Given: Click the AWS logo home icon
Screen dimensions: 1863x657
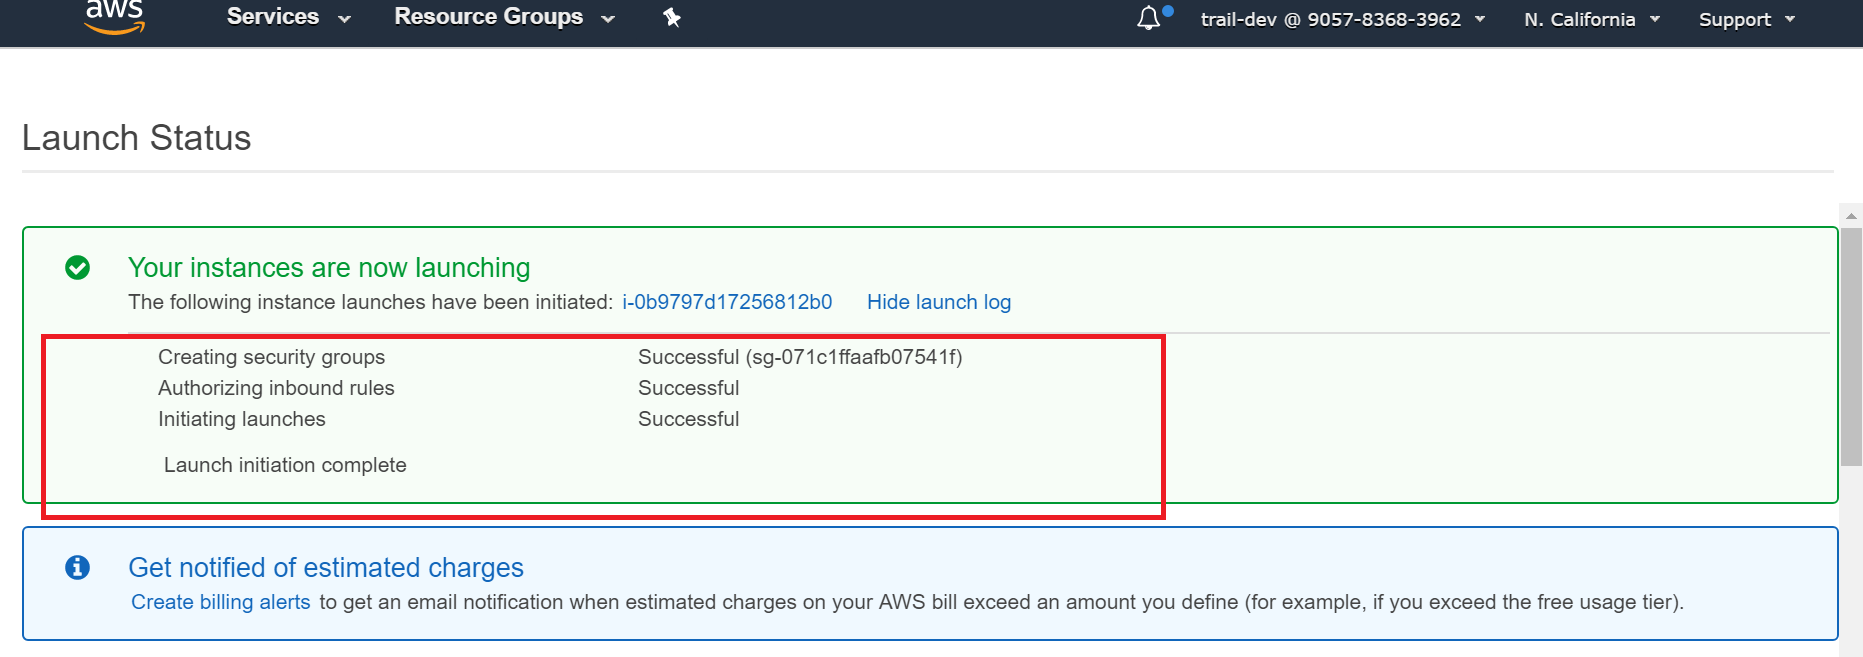Looking at the screenshot, I should [x=114, y=16].
